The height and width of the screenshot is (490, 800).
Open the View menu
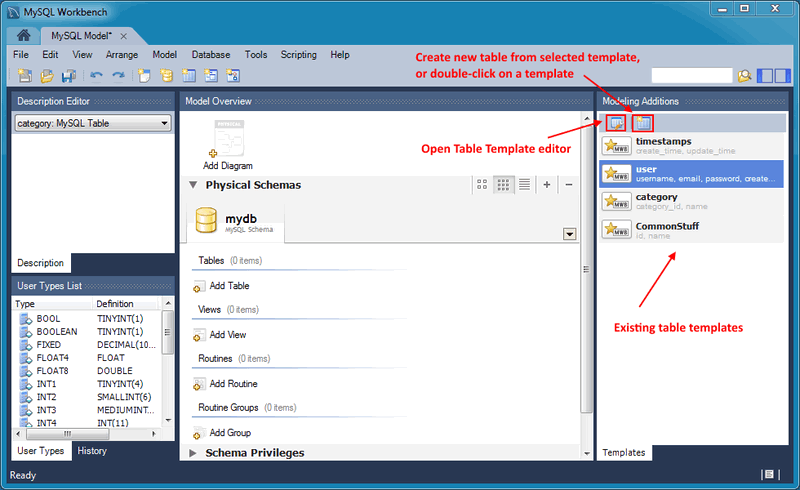pos(82,55)
